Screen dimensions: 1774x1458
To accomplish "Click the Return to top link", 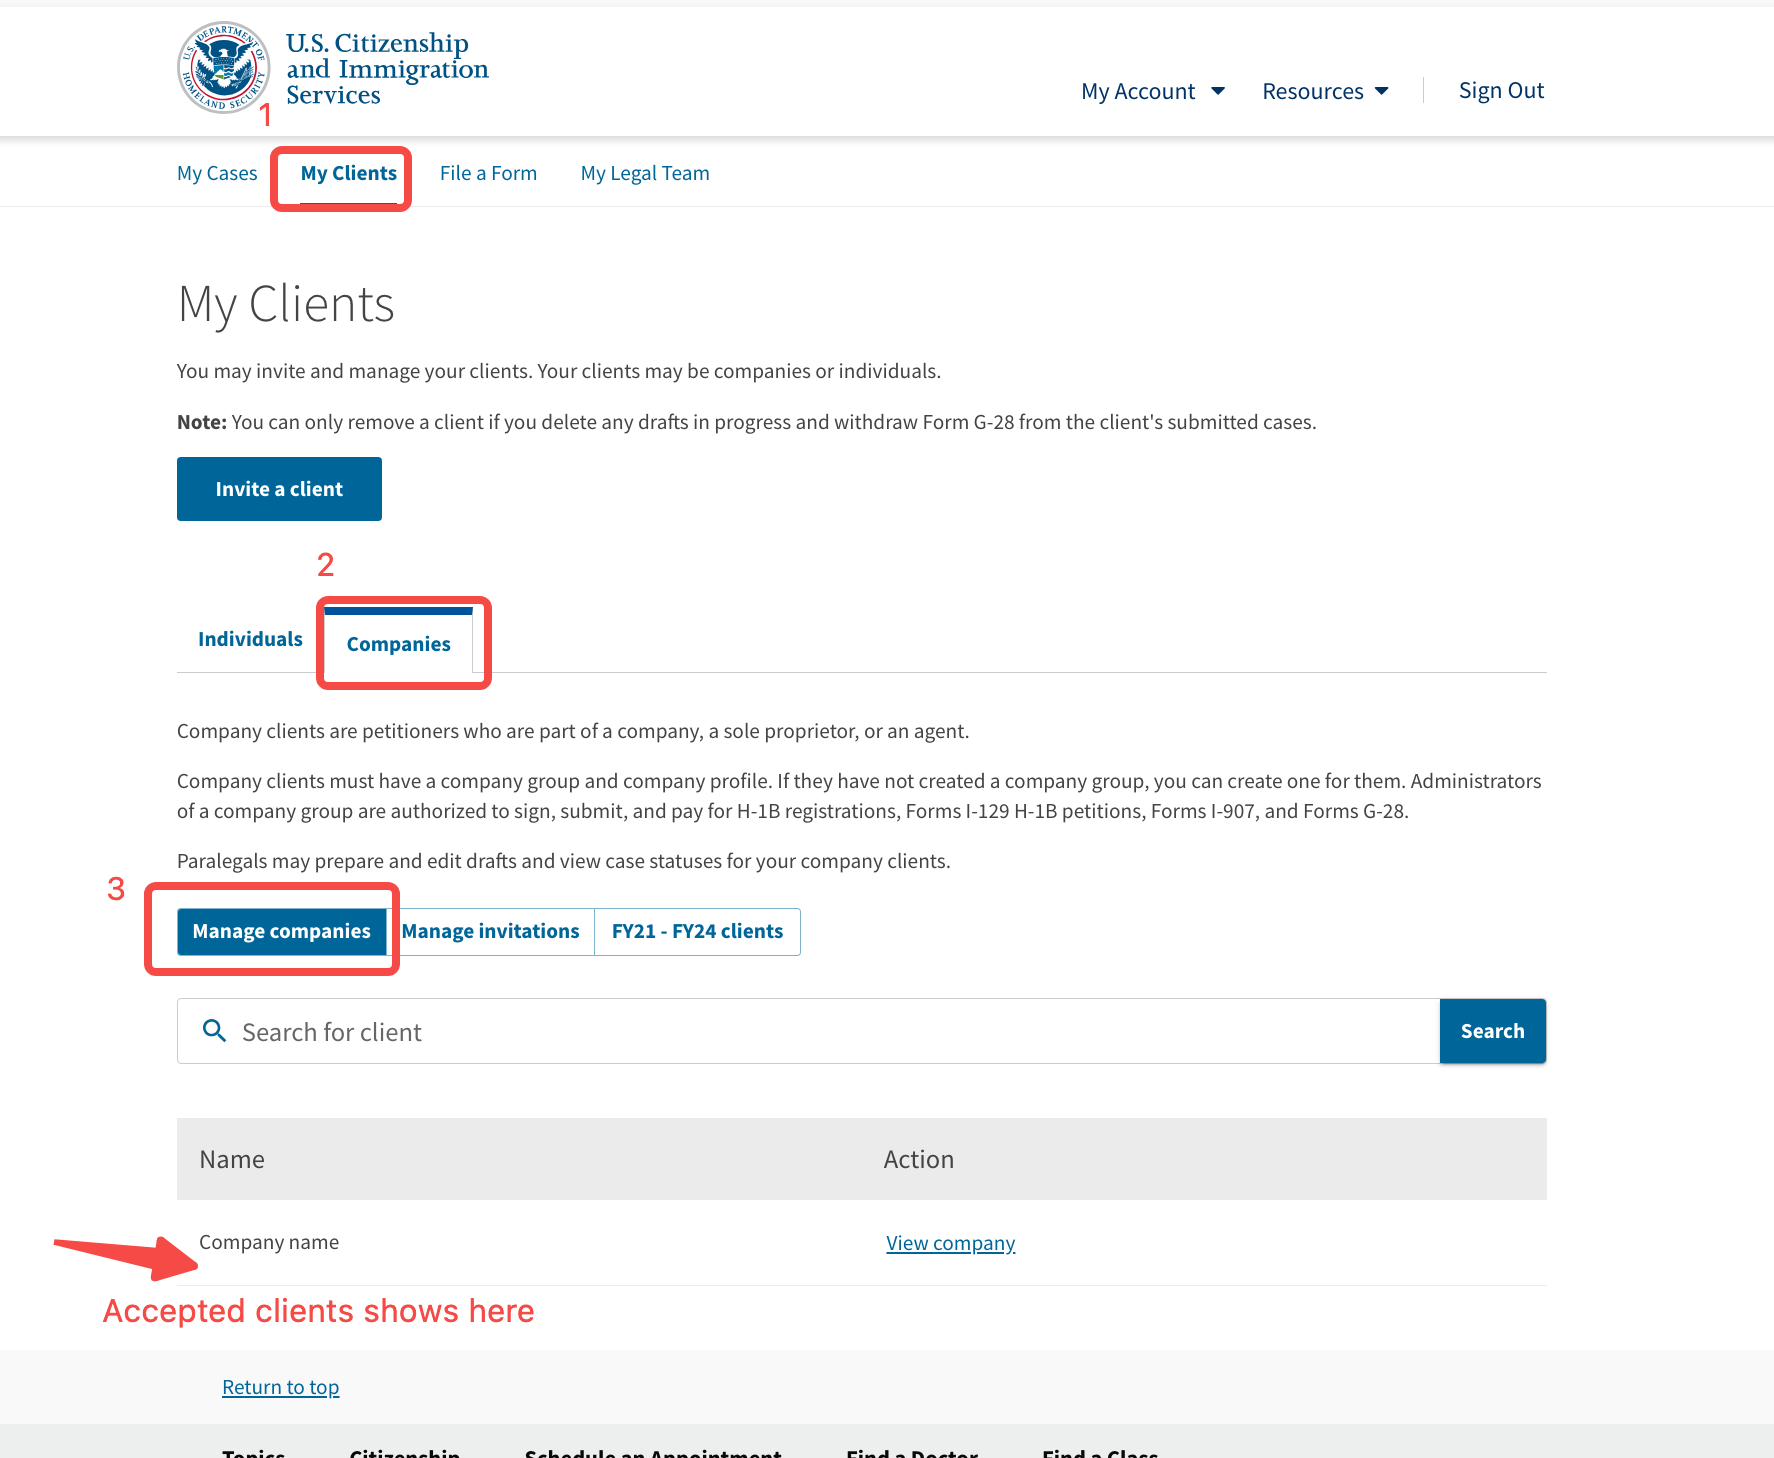I will coord(280,1387).
